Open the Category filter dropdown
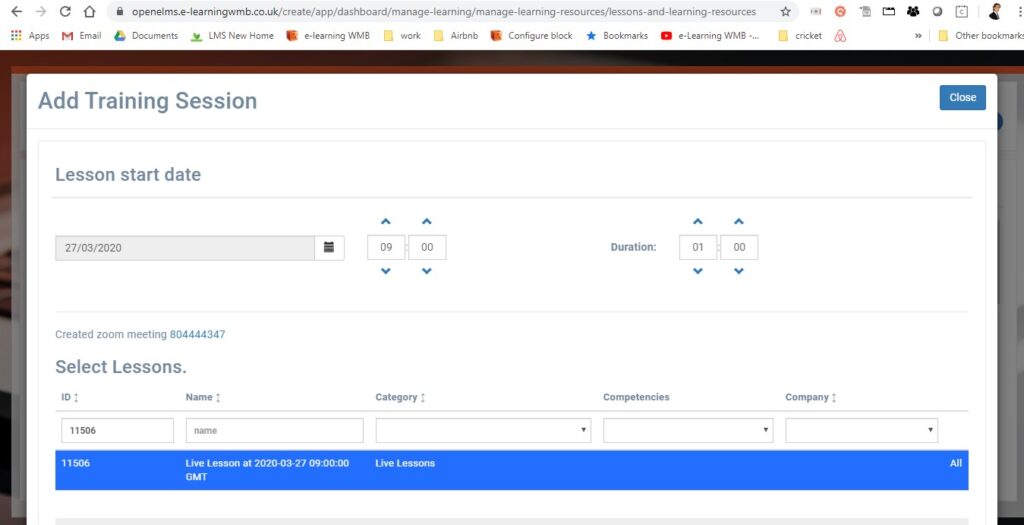 coord(483,430)
